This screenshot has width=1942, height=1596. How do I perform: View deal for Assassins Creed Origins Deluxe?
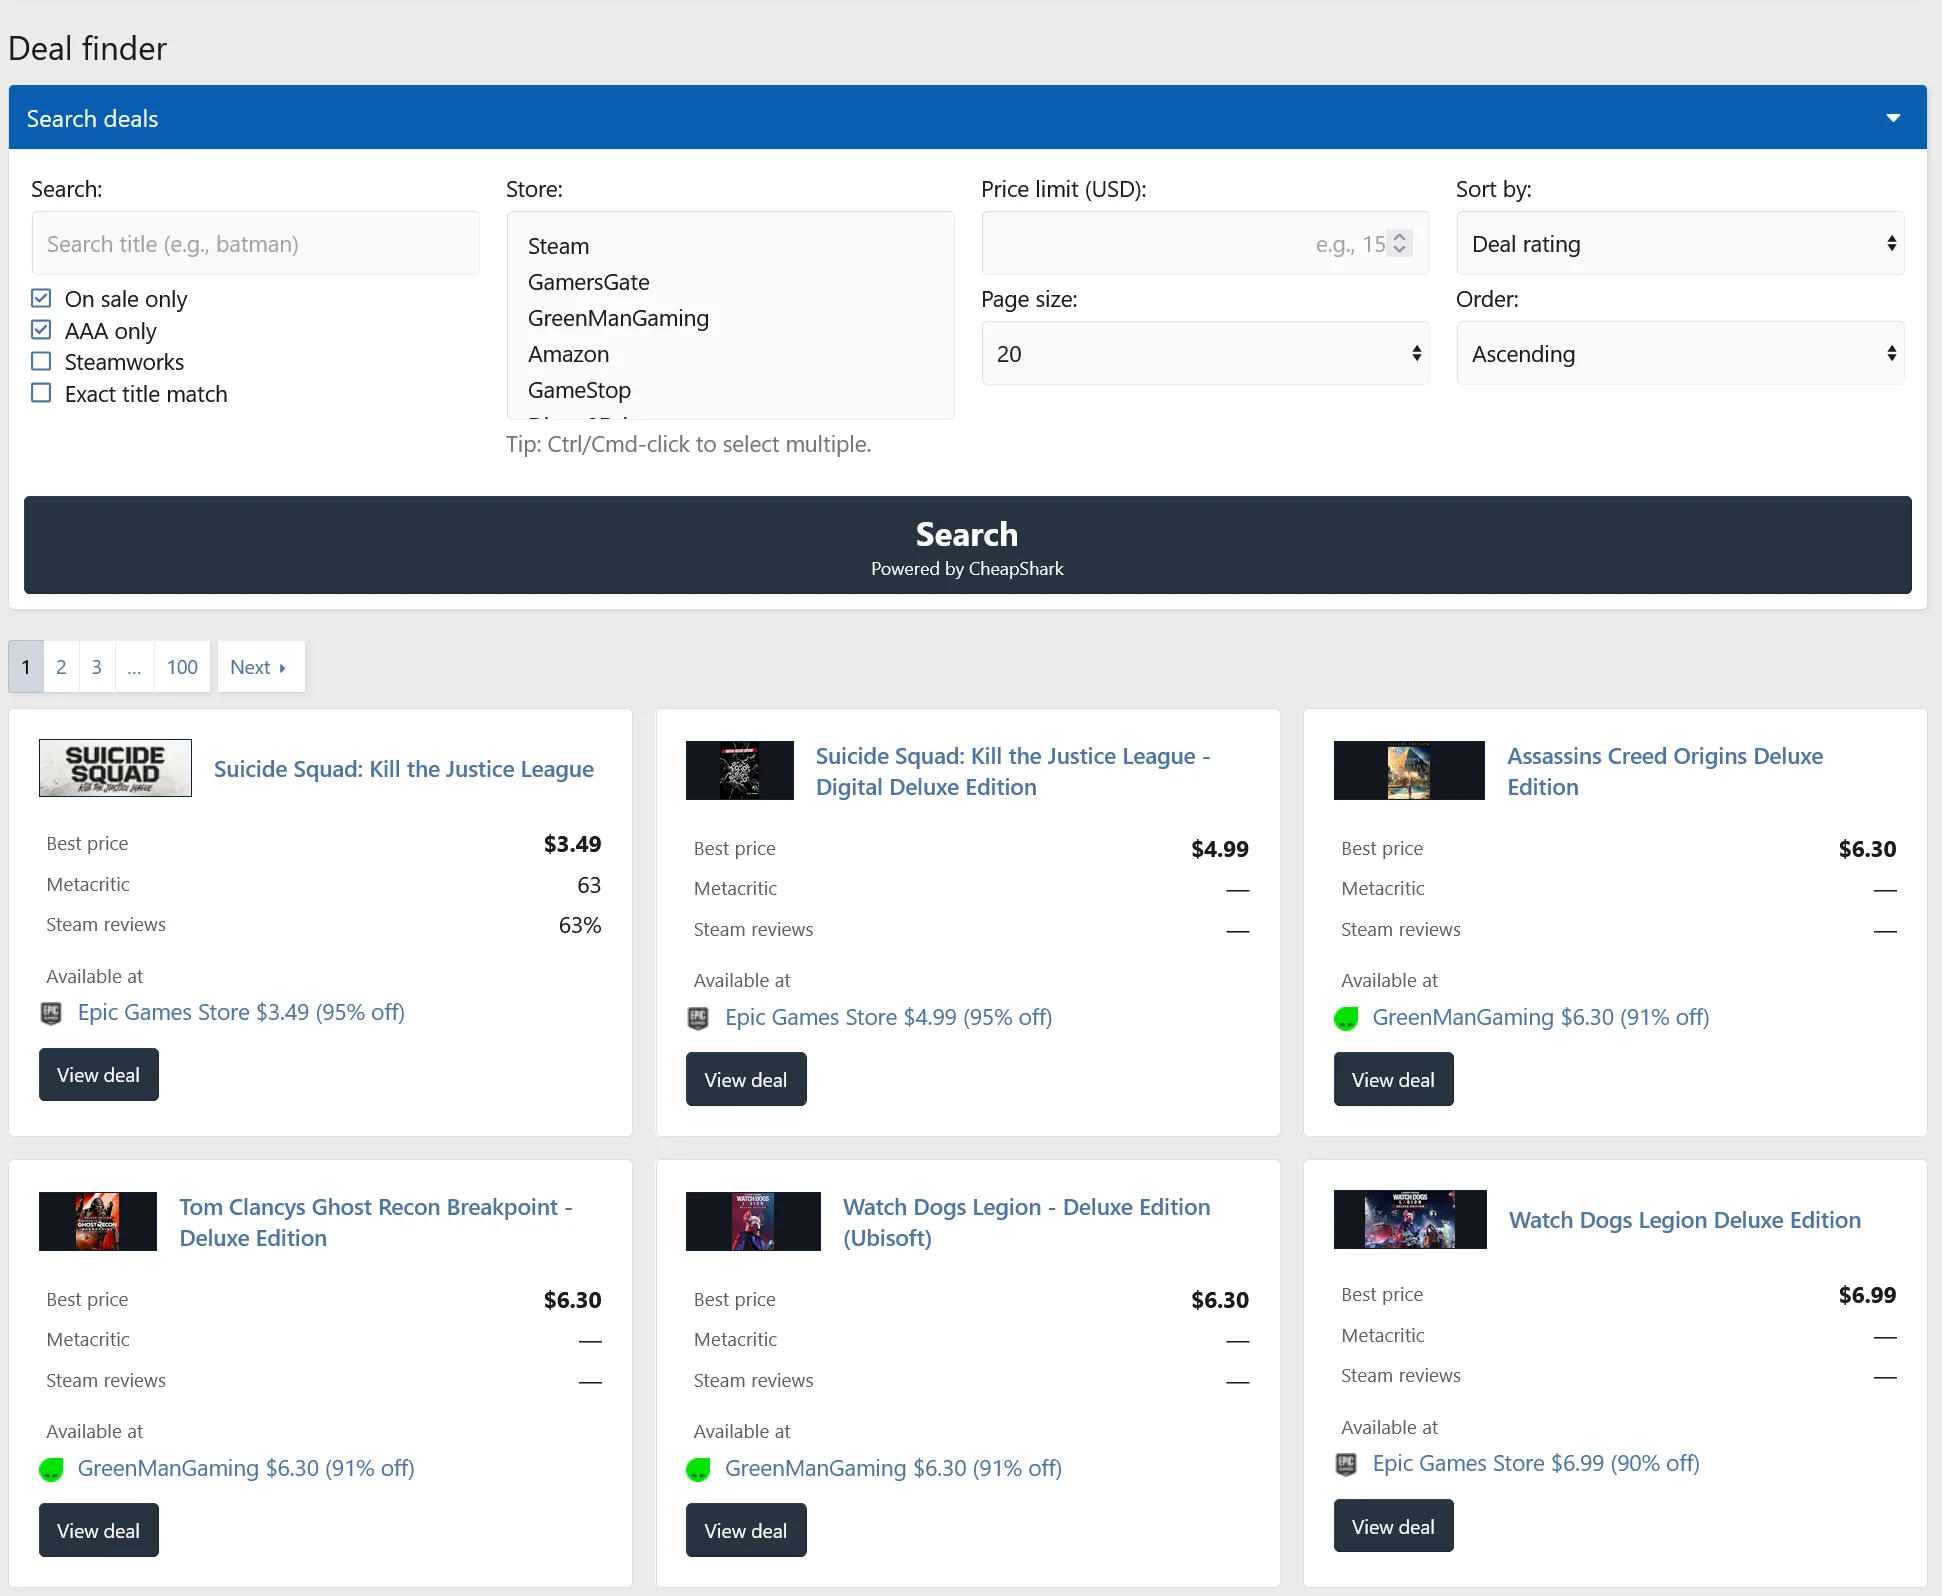[1394, 1080]
